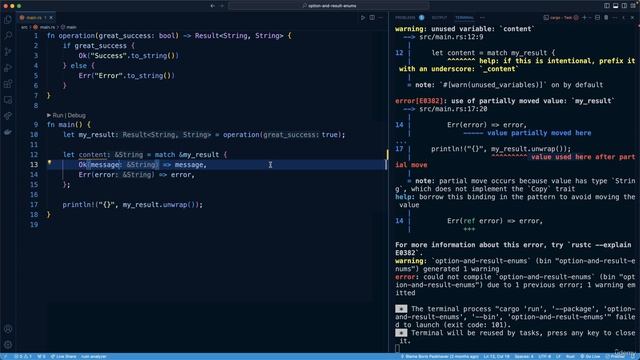The width and height of the screenshot is (640, 360).
Task: Maximize the panel with the chevron
Action: point(624,18)
